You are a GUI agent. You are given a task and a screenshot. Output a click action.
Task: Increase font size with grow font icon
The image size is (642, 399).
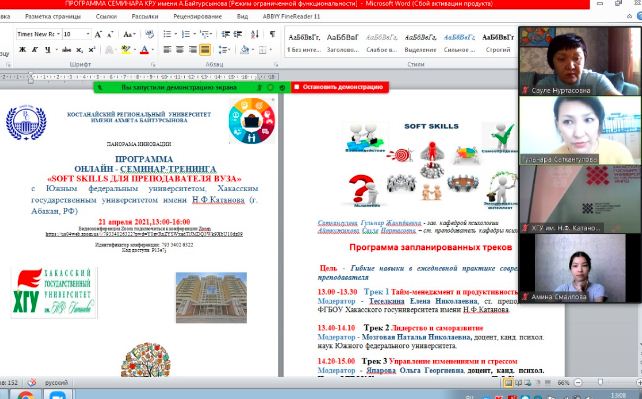tap(98, 34)
